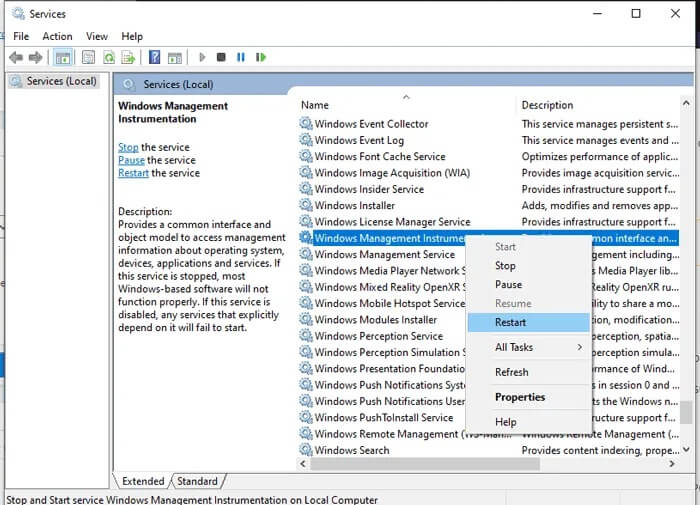
Task: Choose Stop in the context menu
Action: (529, 266)
